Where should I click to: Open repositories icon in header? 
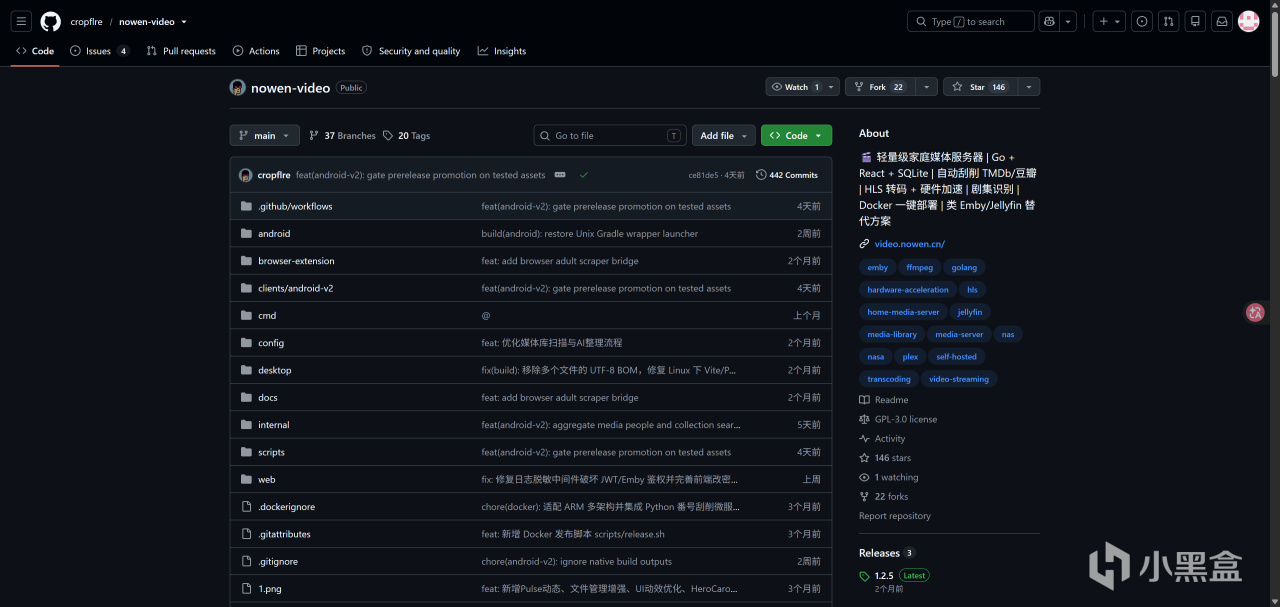click(x=1195, y=21)
